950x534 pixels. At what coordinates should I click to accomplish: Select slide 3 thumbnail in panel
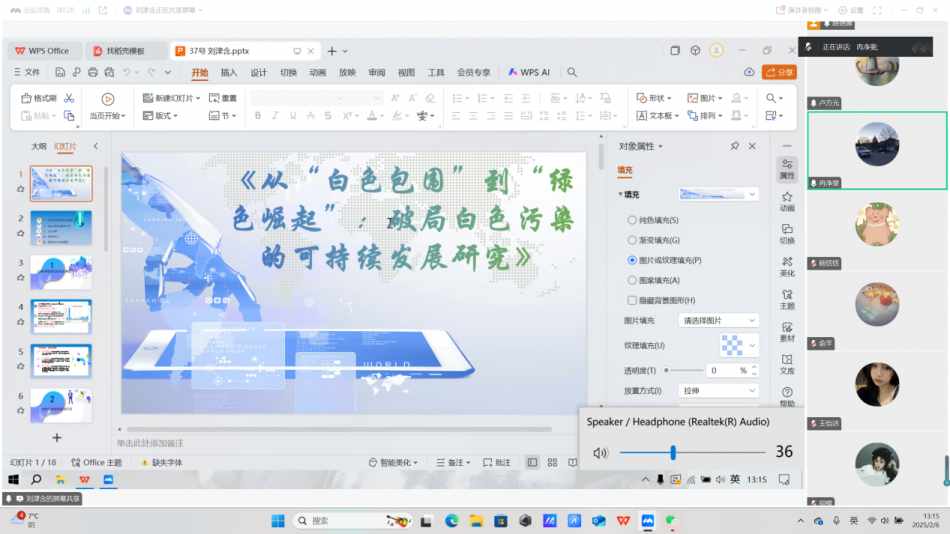[61, 272]
